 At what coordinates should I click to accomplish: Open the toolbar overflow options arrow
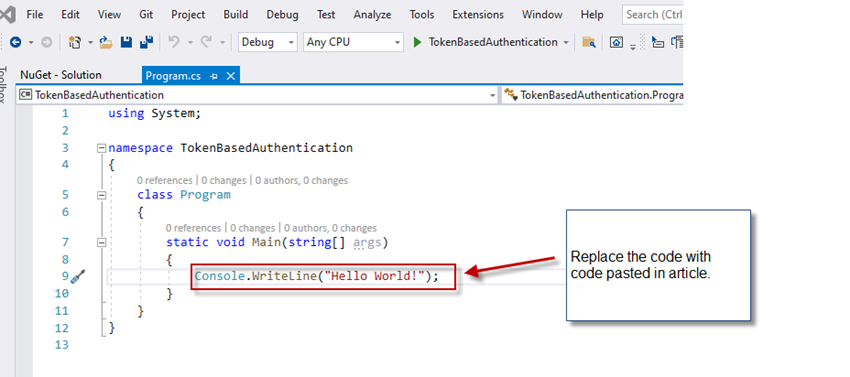tap(633, 46)
